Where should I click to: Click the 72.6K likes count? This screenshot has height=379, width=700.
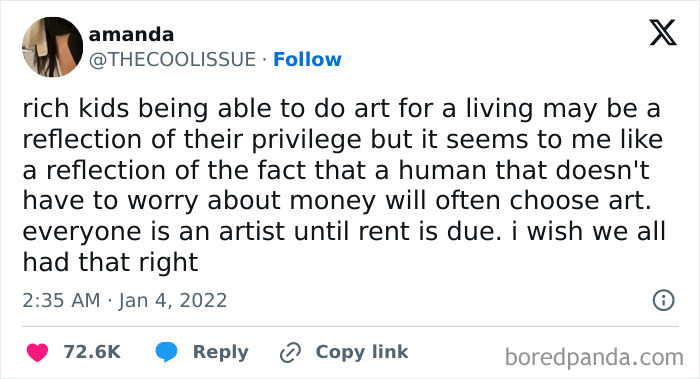pyautogui.click(x=92, y=352)
